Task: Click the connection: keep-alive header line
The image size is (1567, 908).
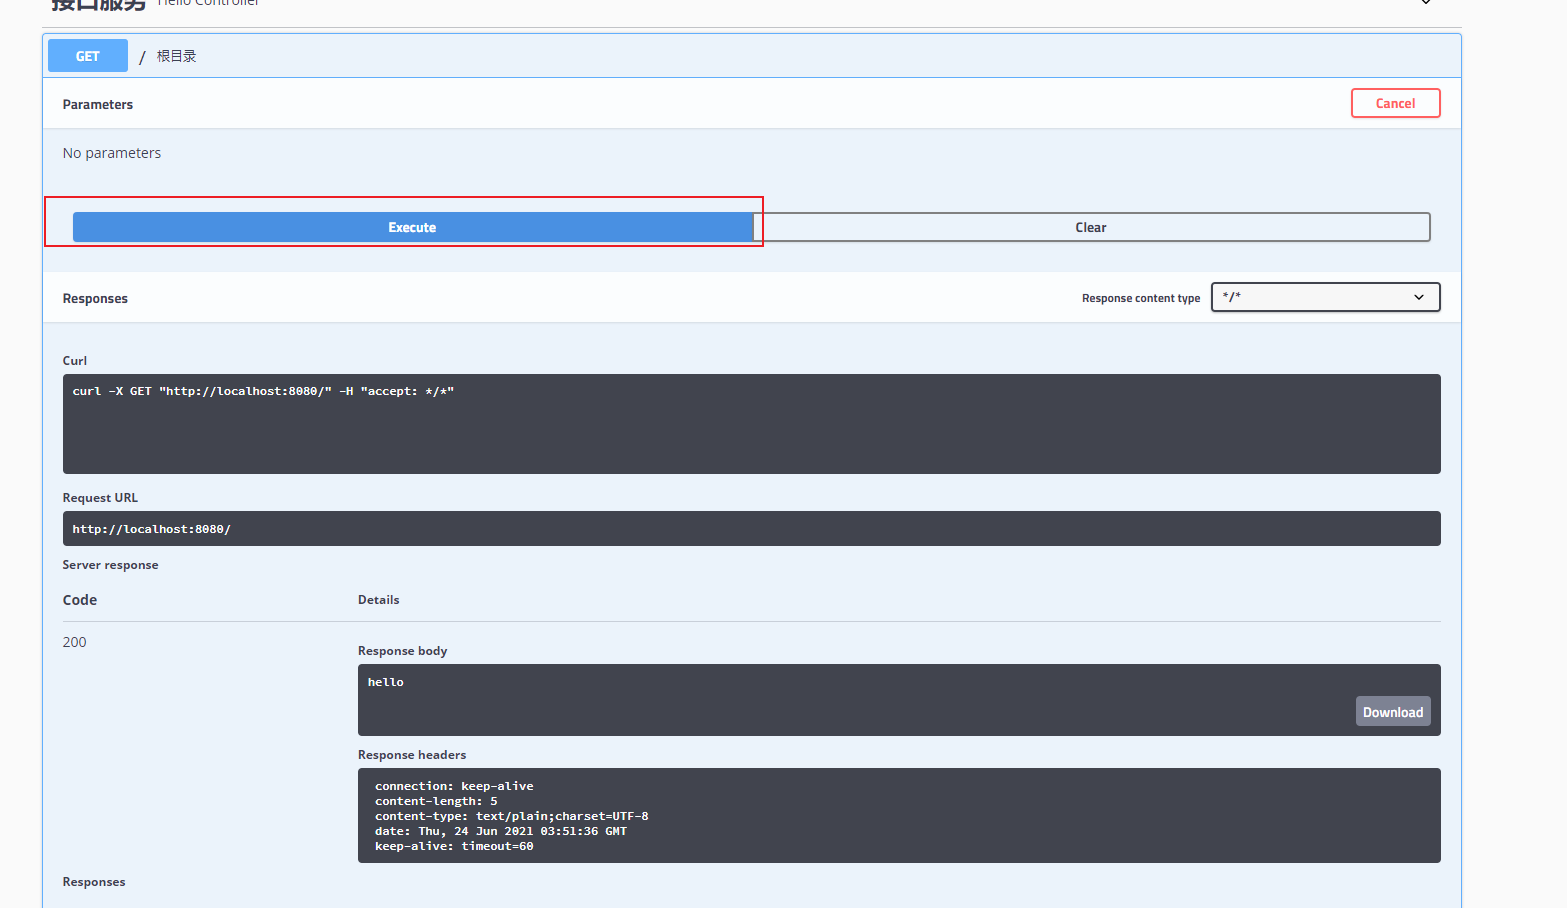Action: click(454, 786)
